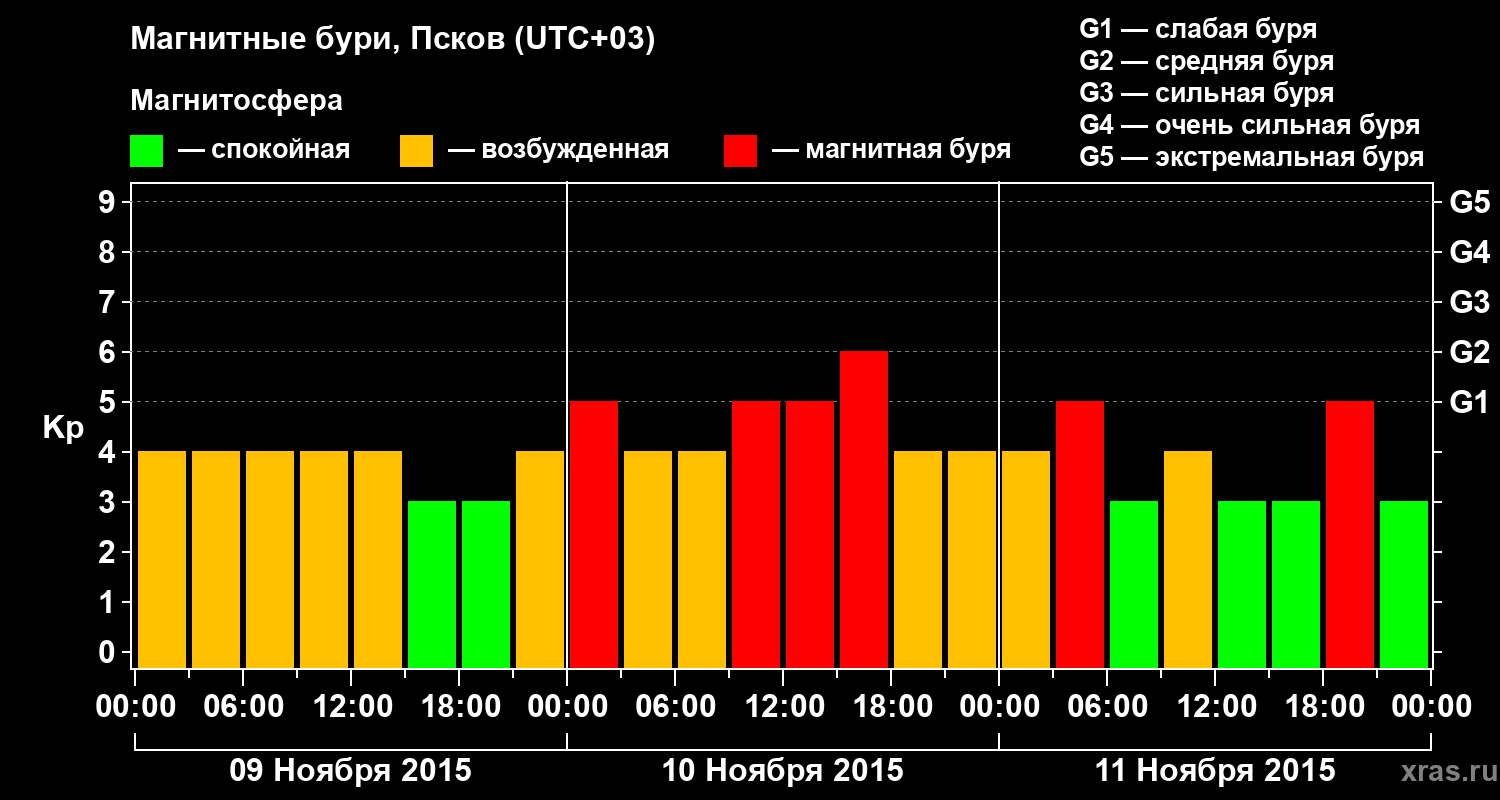Click the 'Магнитосфера' heading
The height and width of the screenshot is (800, 1500).
tap(236, 101)
